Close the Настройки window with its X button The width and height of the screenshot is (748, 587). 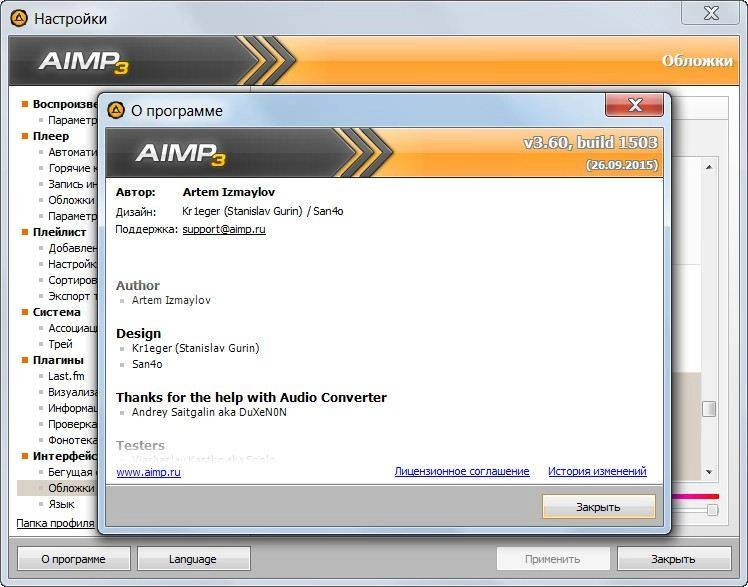click(711, 13)
